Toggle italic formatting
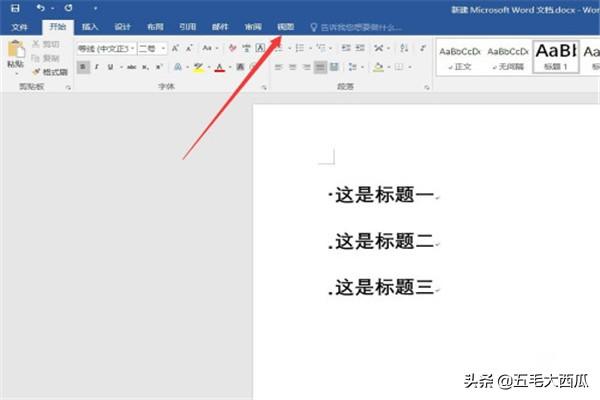 (97, 67)
